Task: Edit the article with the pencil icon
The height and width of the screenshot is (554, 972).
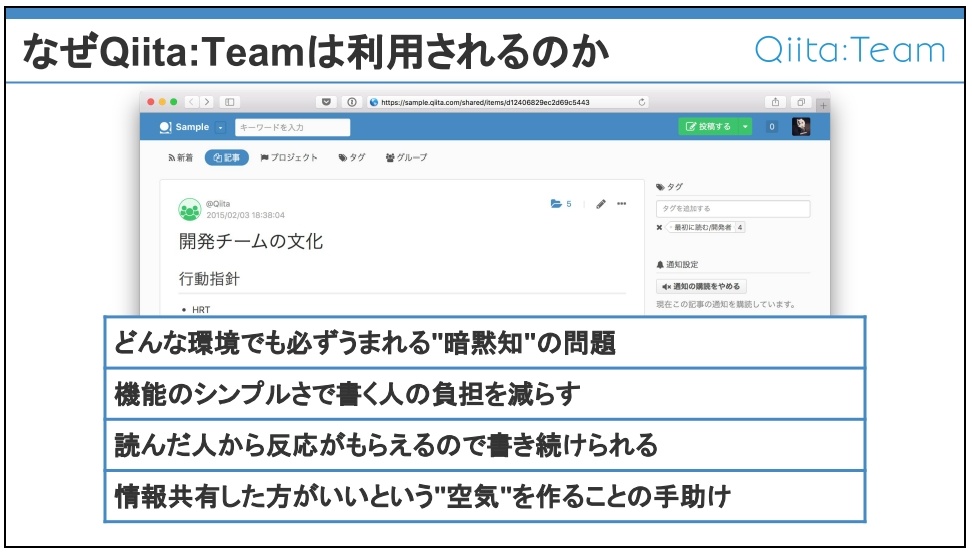Action: (x=601, y=204)
